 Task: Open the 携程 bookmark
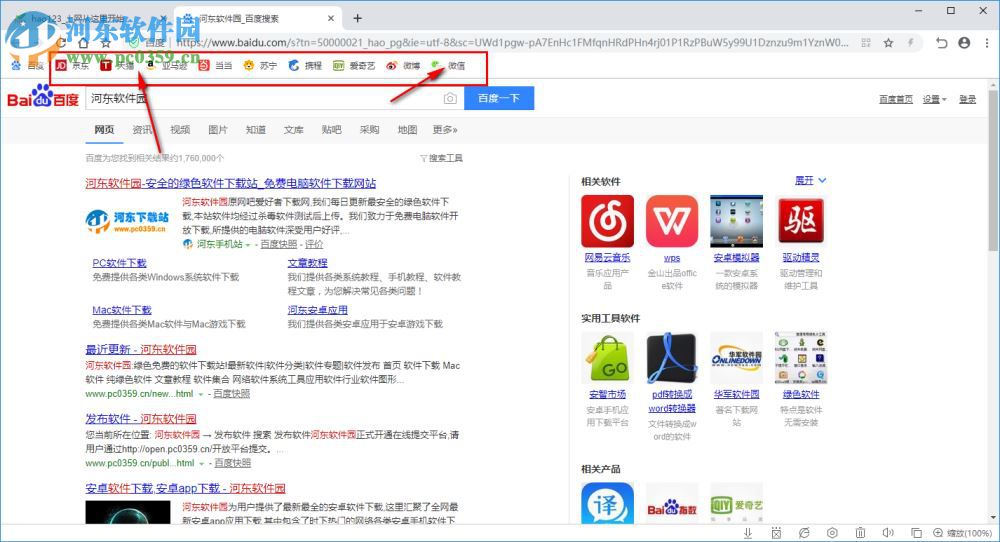(305, 65)
